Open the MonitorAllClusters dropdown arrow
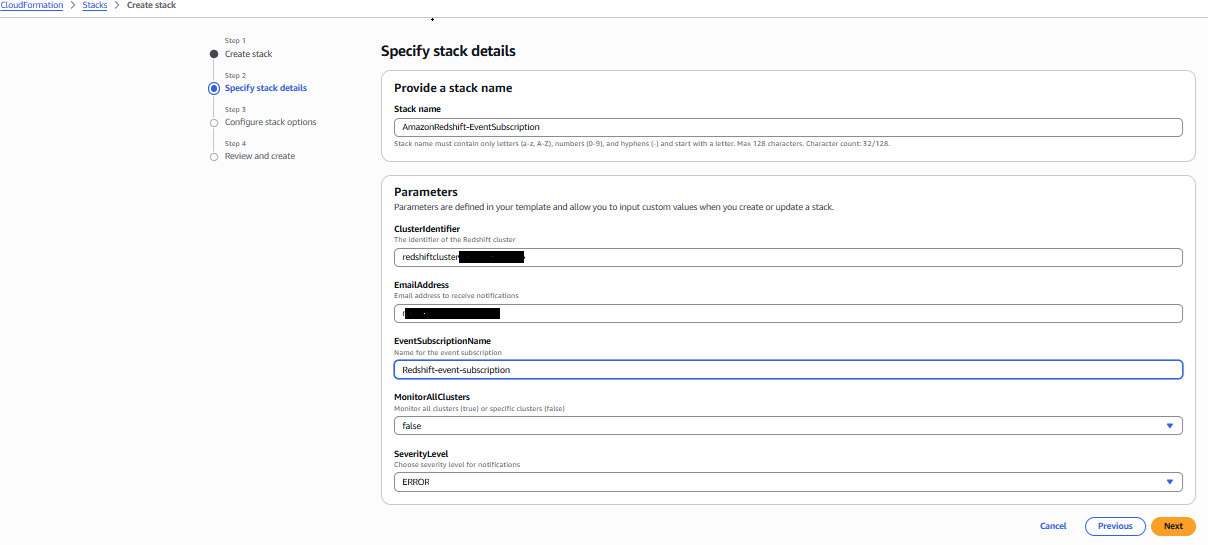Image resolution: width=1208 pixels, height=545 pixels. pos(1169,426)
